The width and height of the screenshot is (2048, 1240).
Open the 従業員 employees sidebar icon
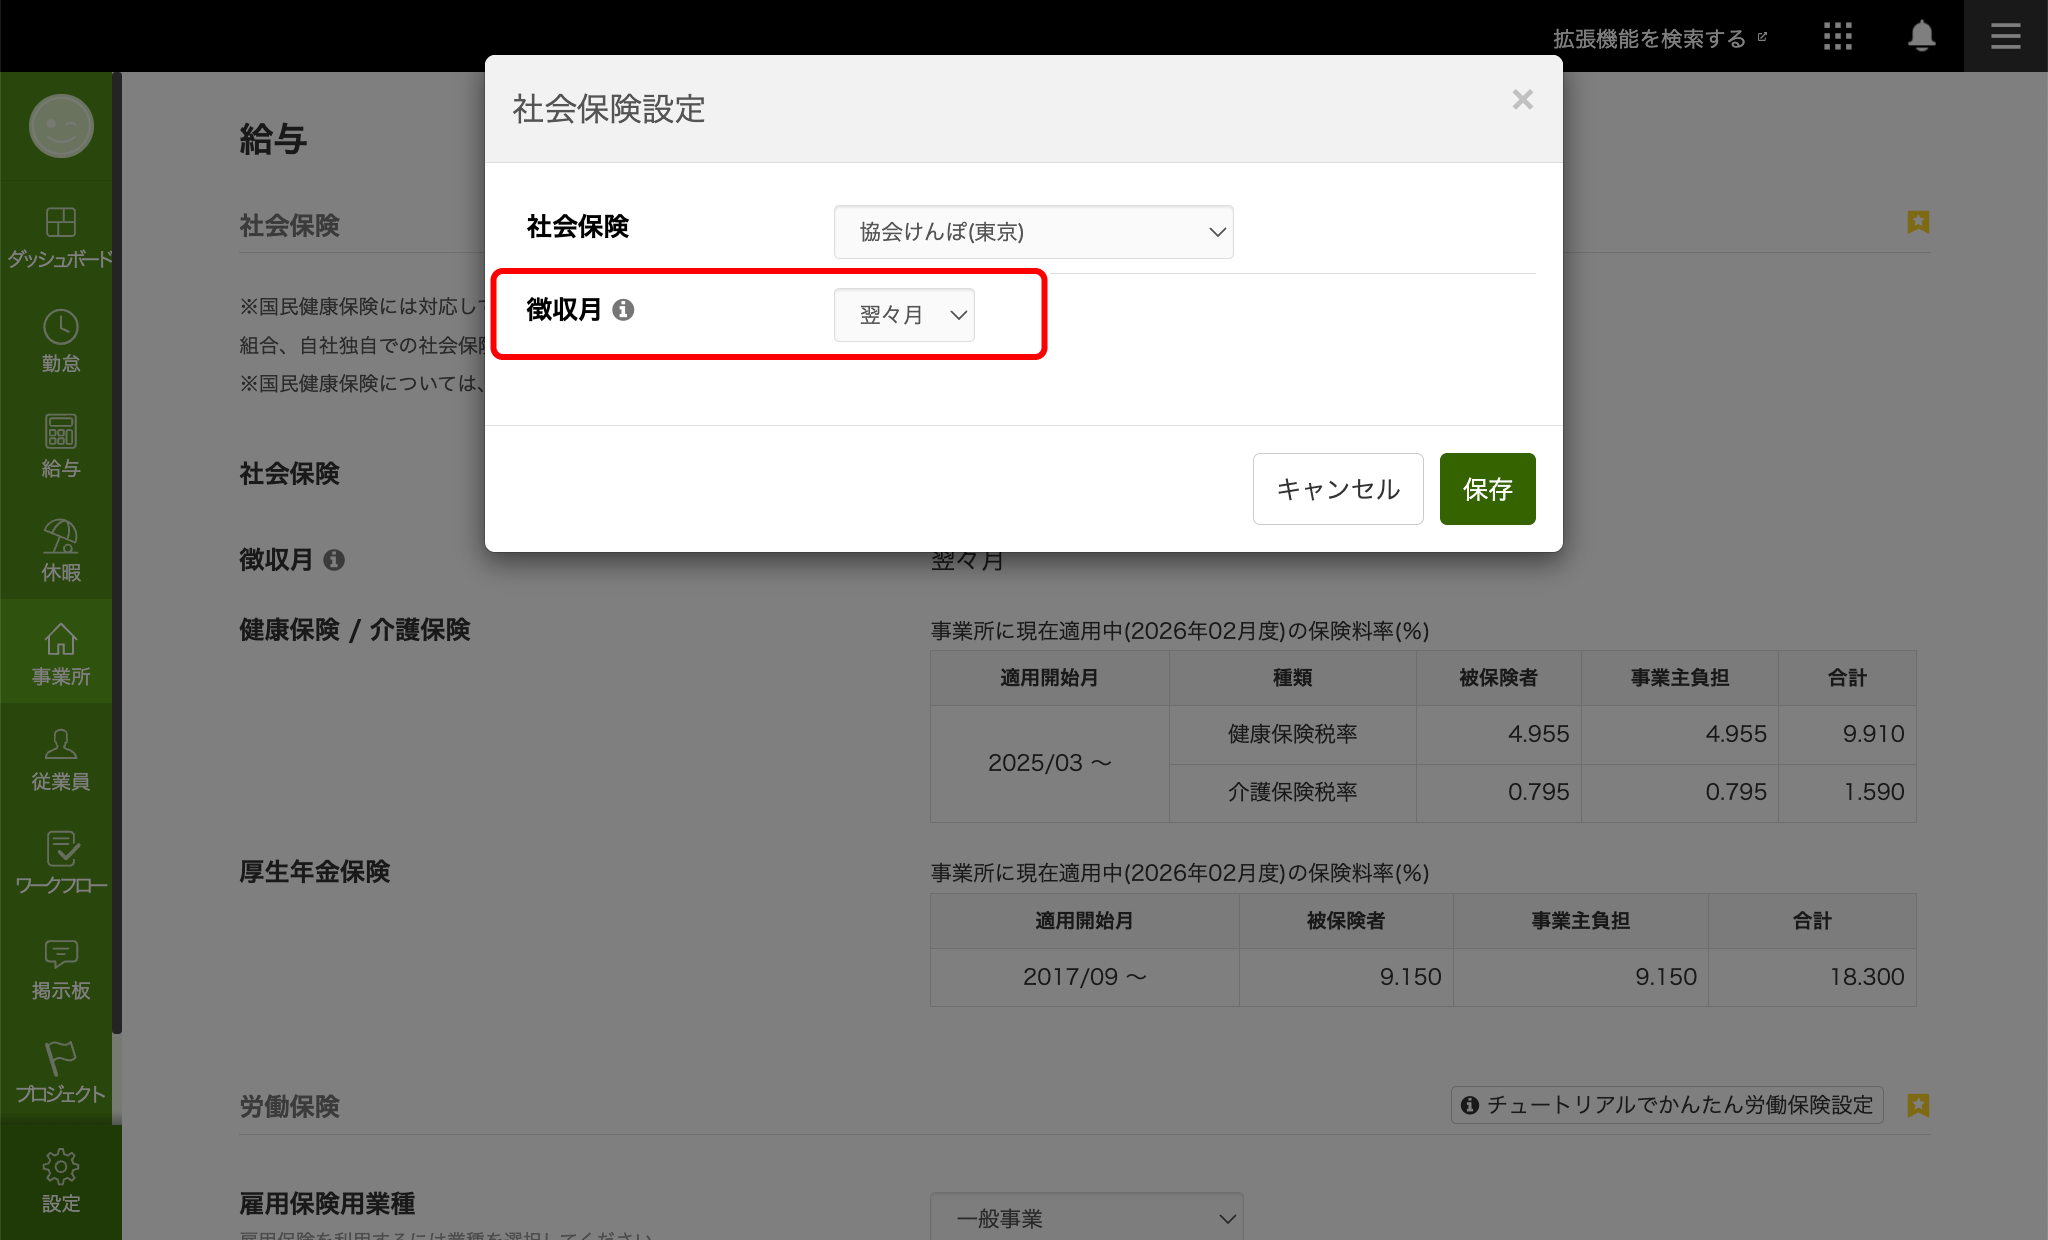60,745
